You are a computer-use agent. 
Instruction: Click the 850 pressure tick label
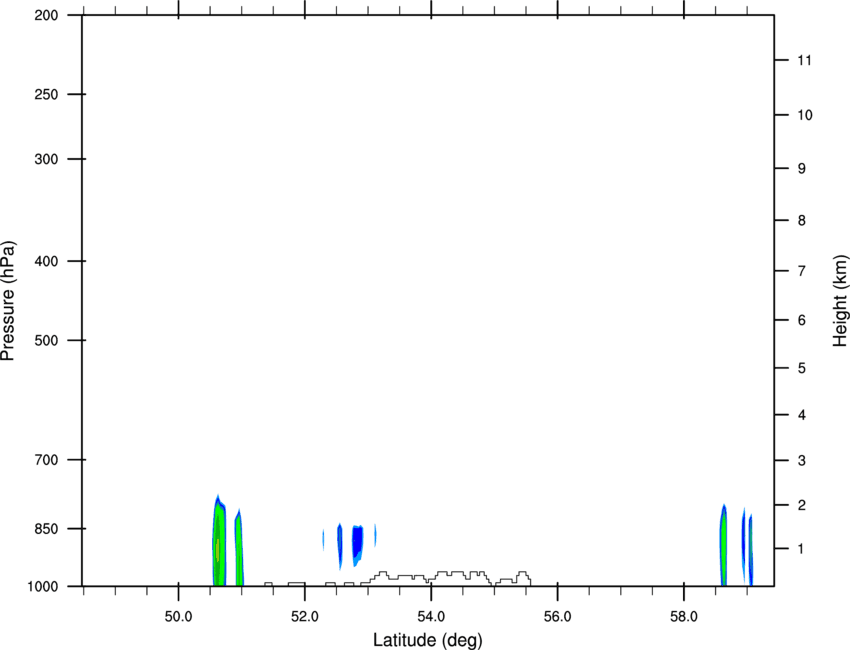click(x=46, y=529)
